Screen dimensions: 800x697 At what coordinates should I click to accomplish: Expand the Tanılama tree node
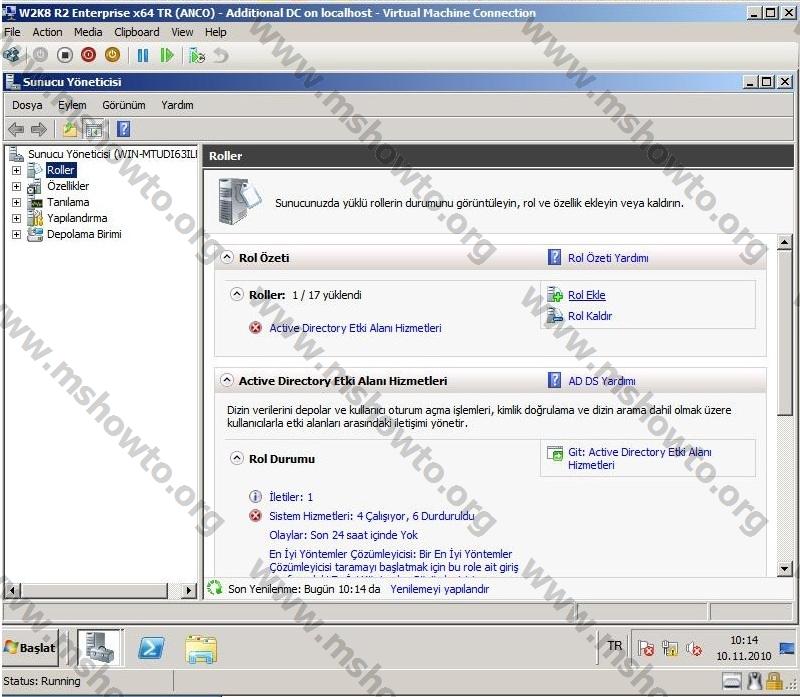(x=16, y=203)
